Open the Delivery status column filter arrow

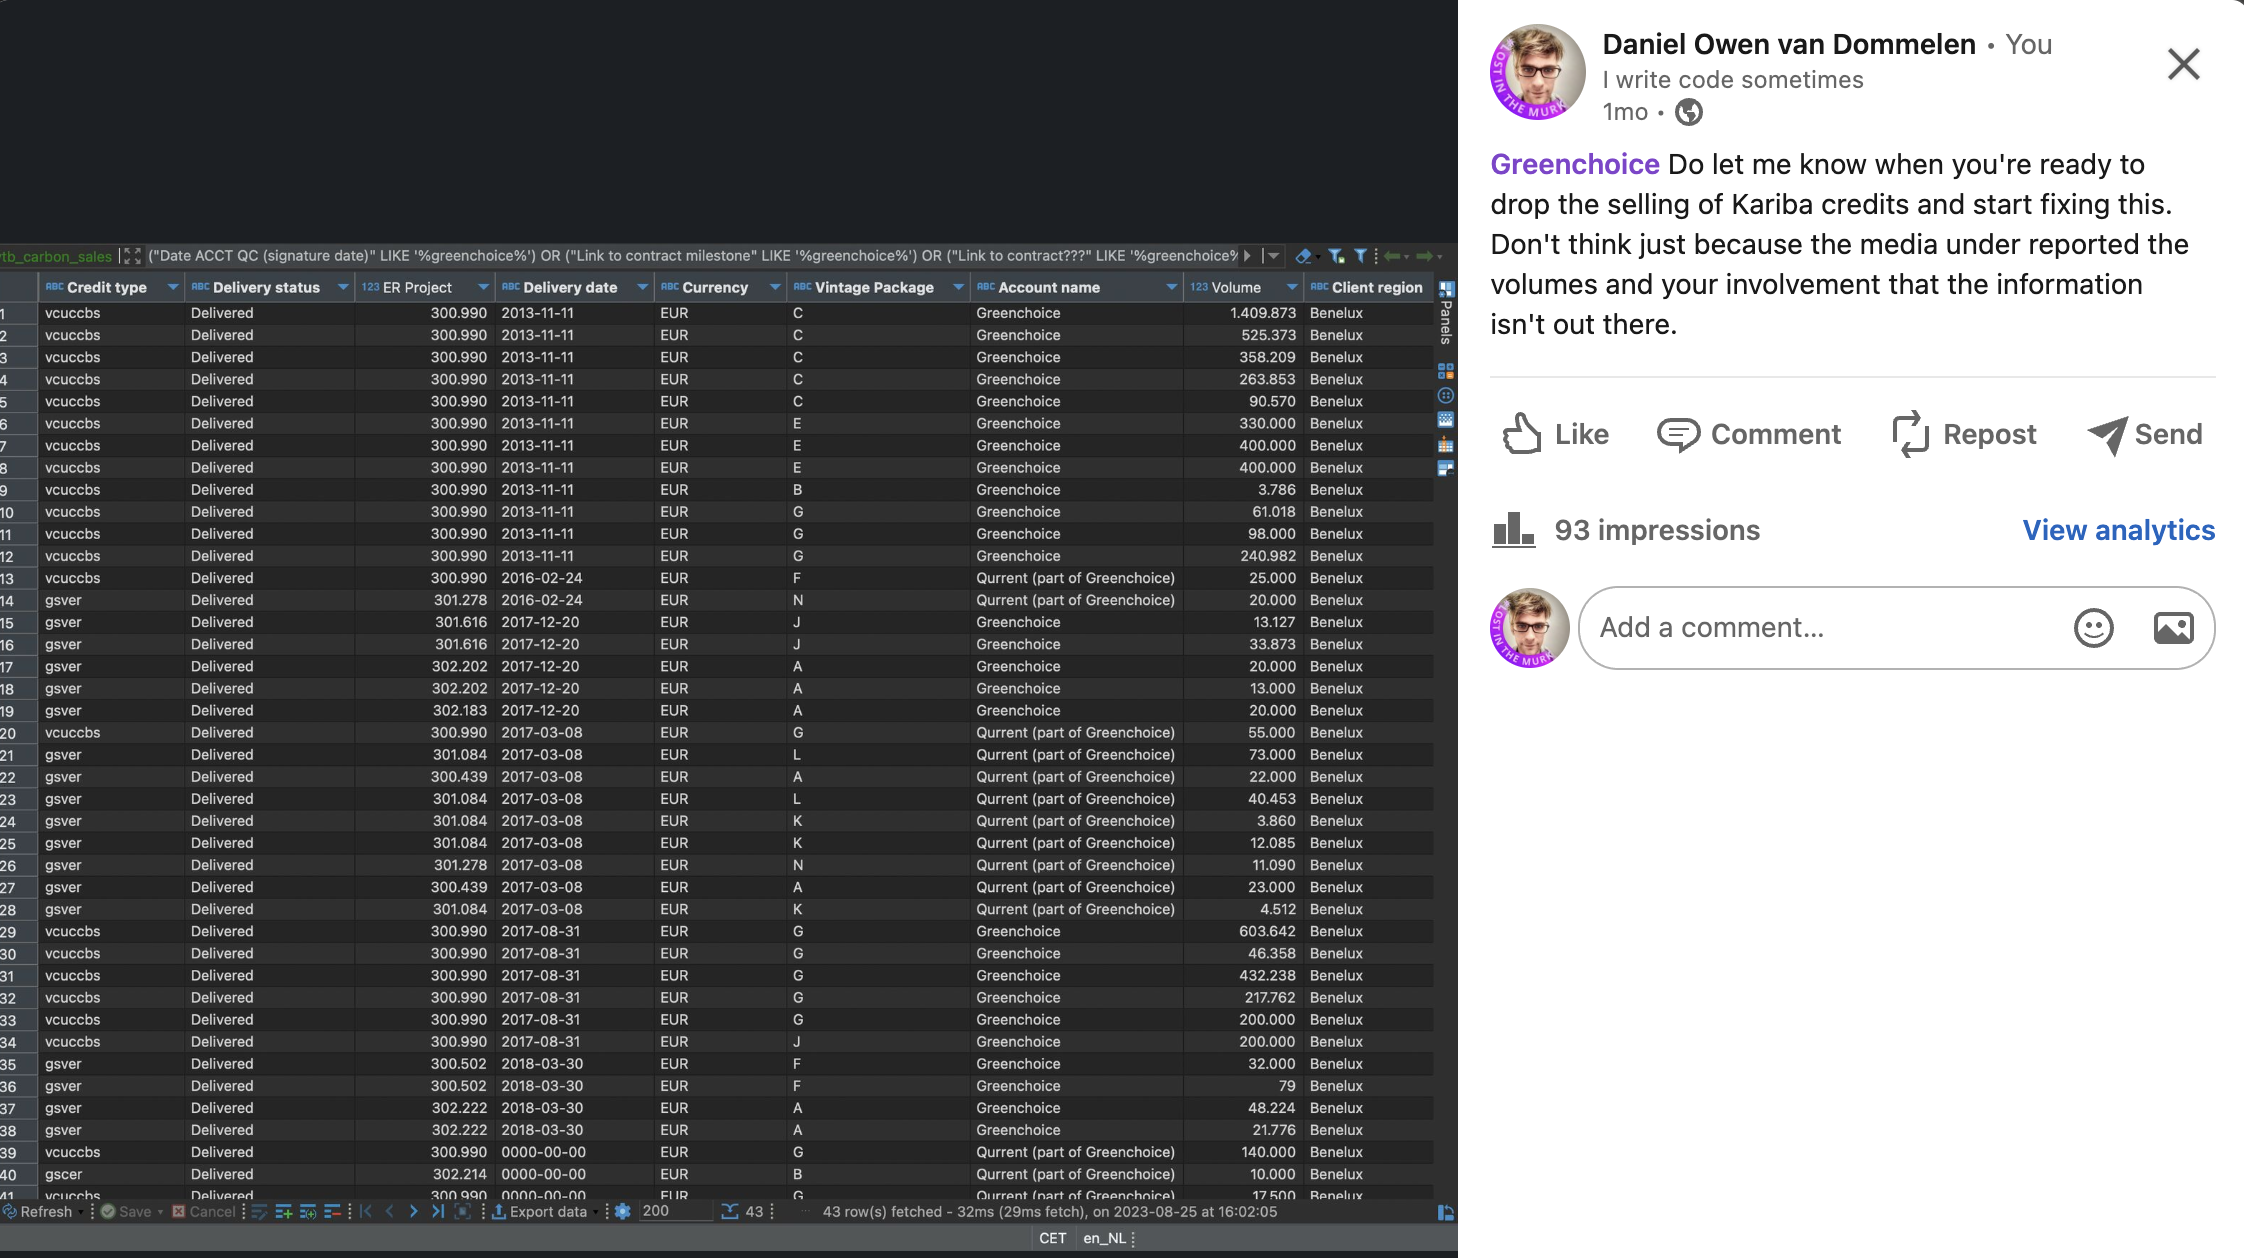[343, 288]
